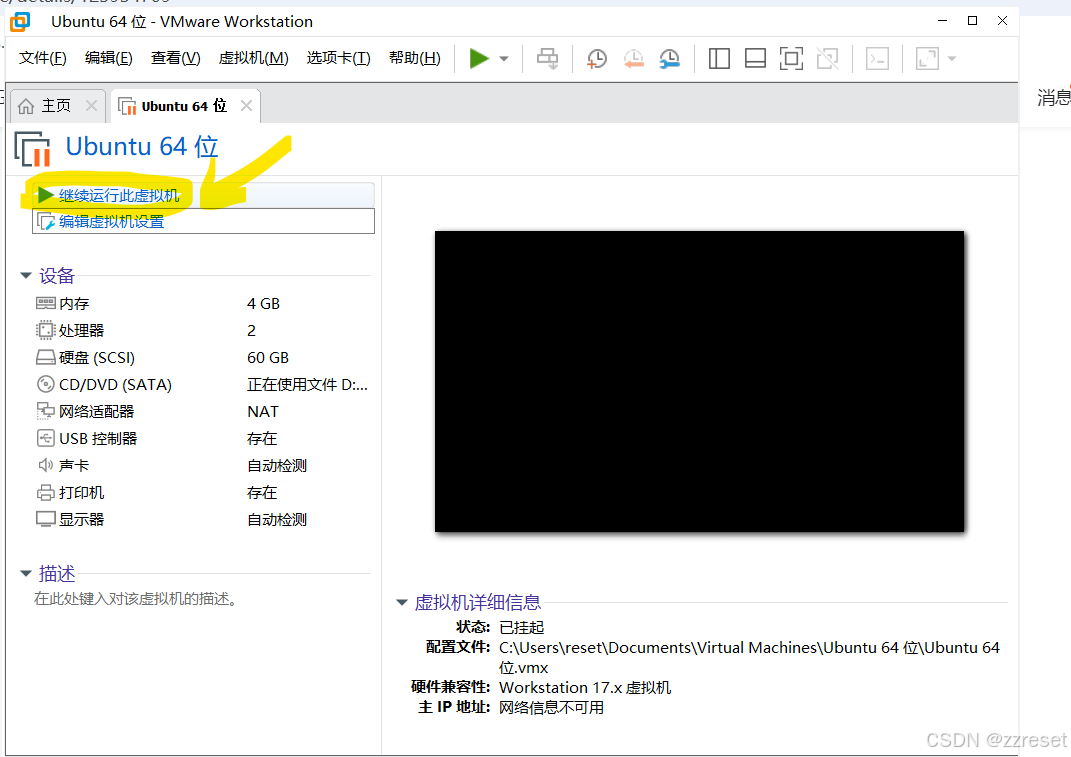Revert to snapshot using the orange arrow clock icon
This screenshot has height=757, width=1071.
(x=633, y=59)
